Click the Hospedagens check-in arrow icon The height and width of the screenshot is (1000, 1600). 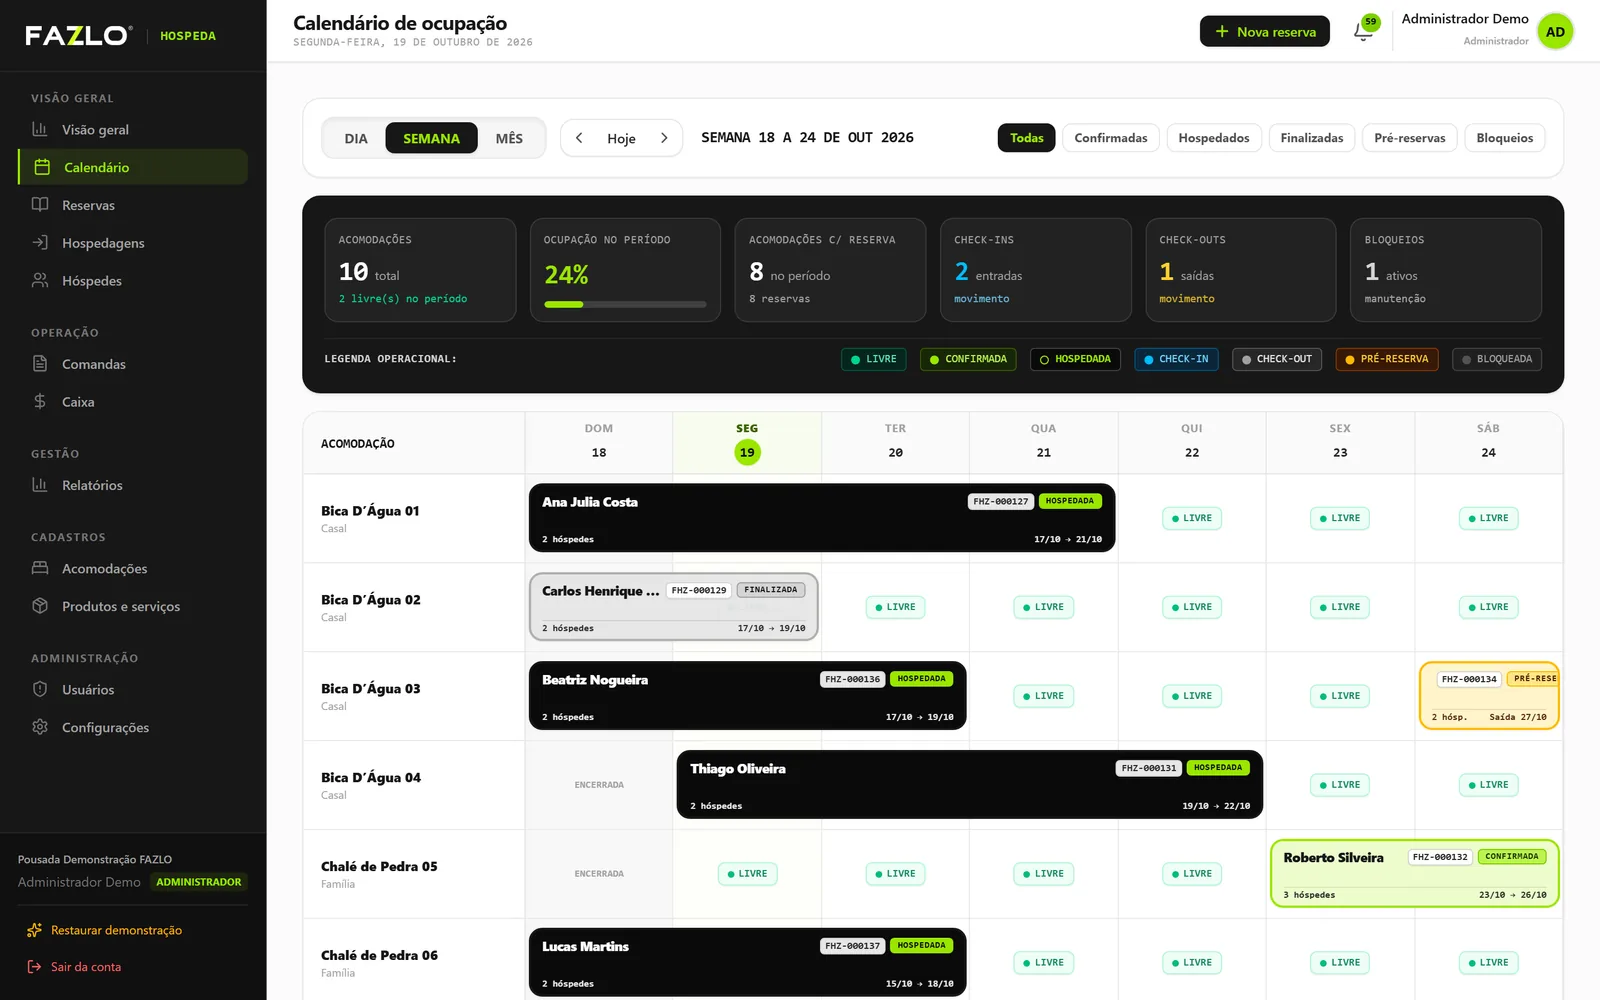[x=40, y=243]
